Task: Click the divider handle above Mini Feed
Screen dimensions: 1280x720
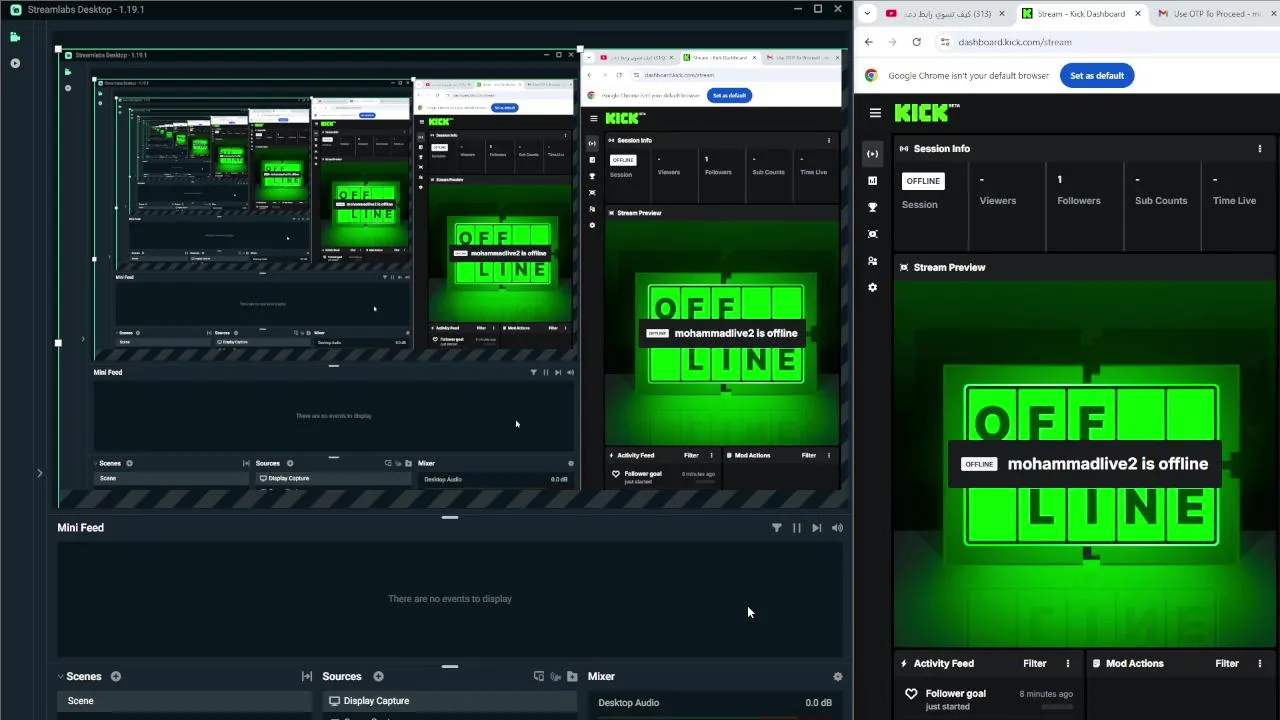Action: [x=450, y=517]
